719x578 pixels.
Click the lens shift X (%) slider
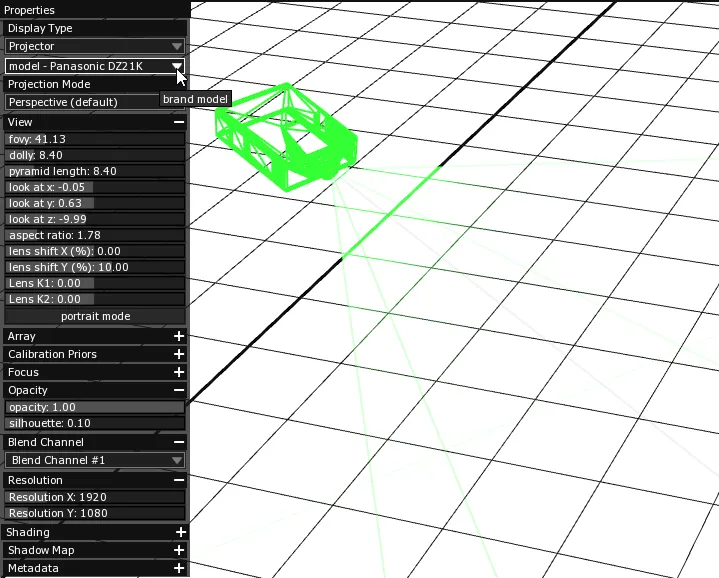tap(95, 251)
